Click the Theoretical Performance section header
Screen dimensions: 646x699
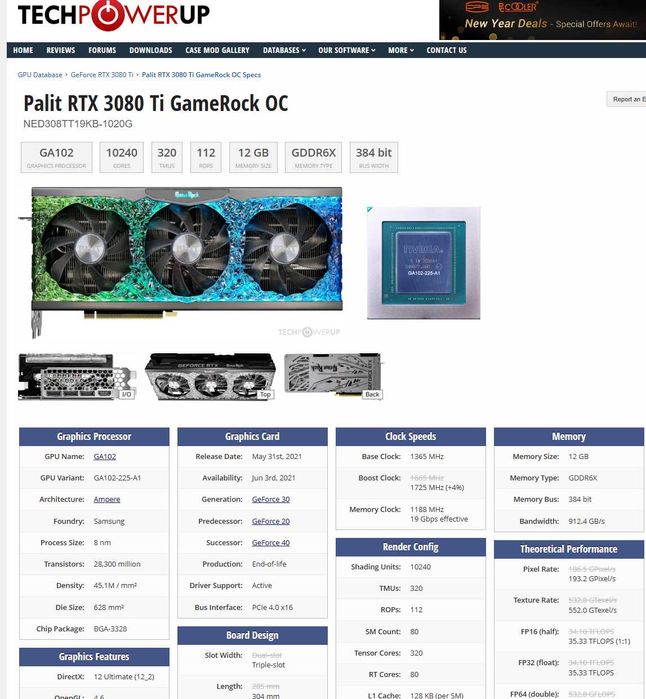click(569, 549)
